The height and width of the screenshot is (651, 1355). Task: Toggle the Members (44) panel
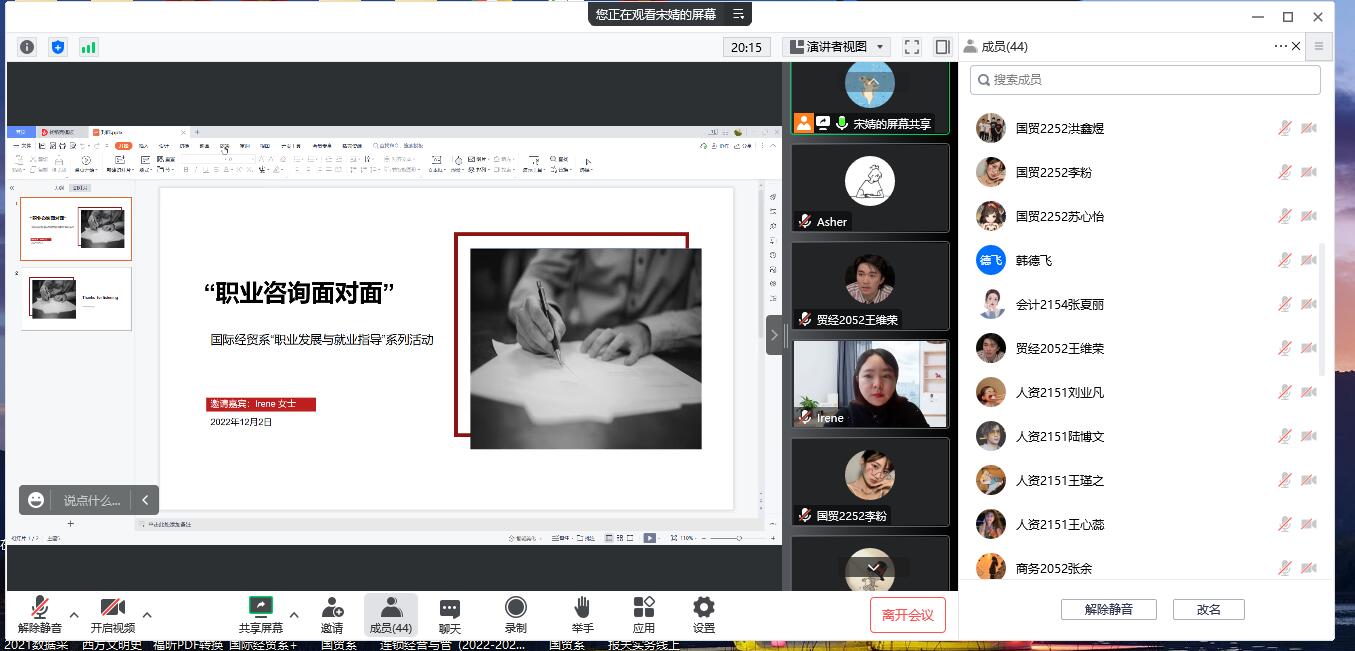(x=390, y=615)
